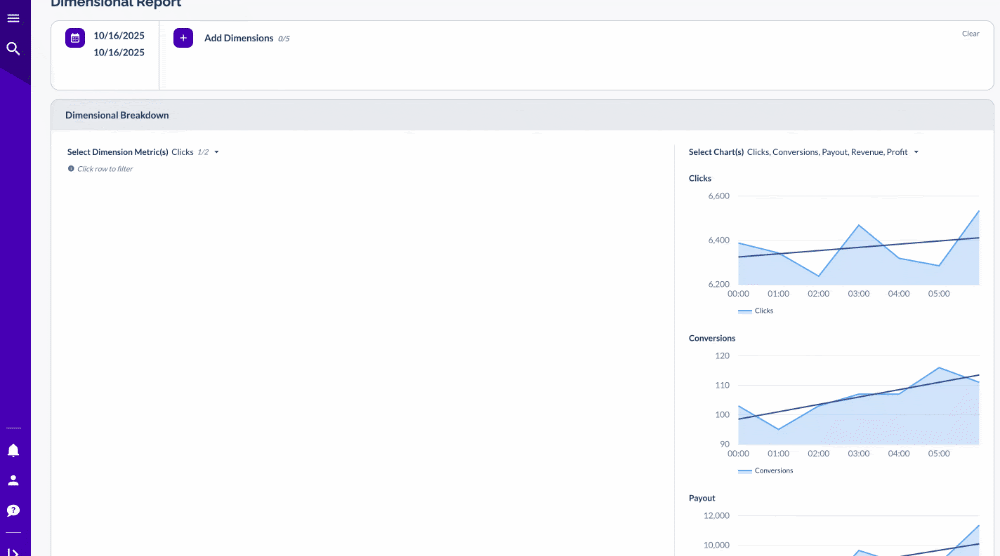Image resolution: width=1000 pixels, height=556 pixels.
Task: Expand the sidebar with the arrow icon
Action: tap(13, 549)
